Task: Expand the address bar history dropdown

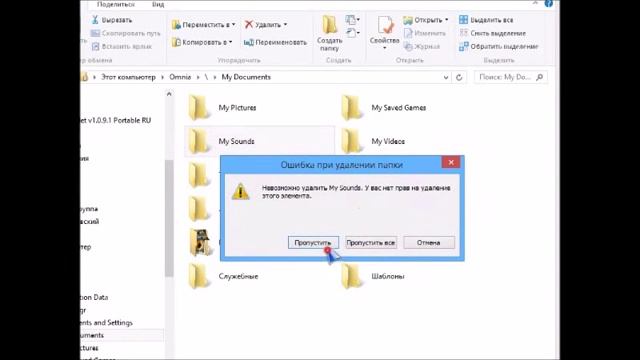Action: pos(446,77)
